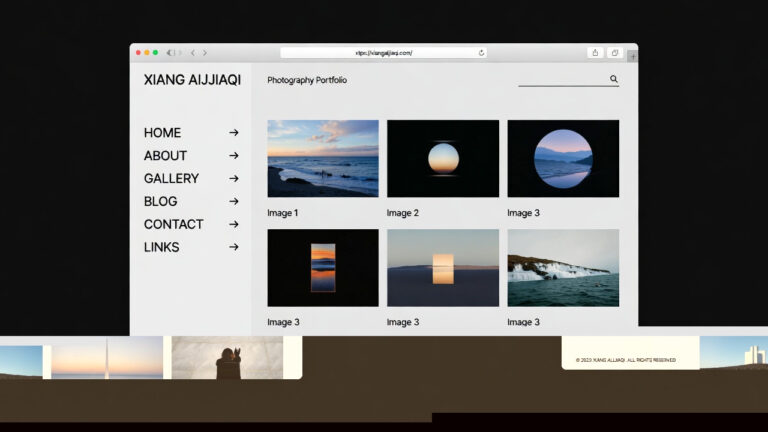Reload the page from the address bar

tap(481, 53)
